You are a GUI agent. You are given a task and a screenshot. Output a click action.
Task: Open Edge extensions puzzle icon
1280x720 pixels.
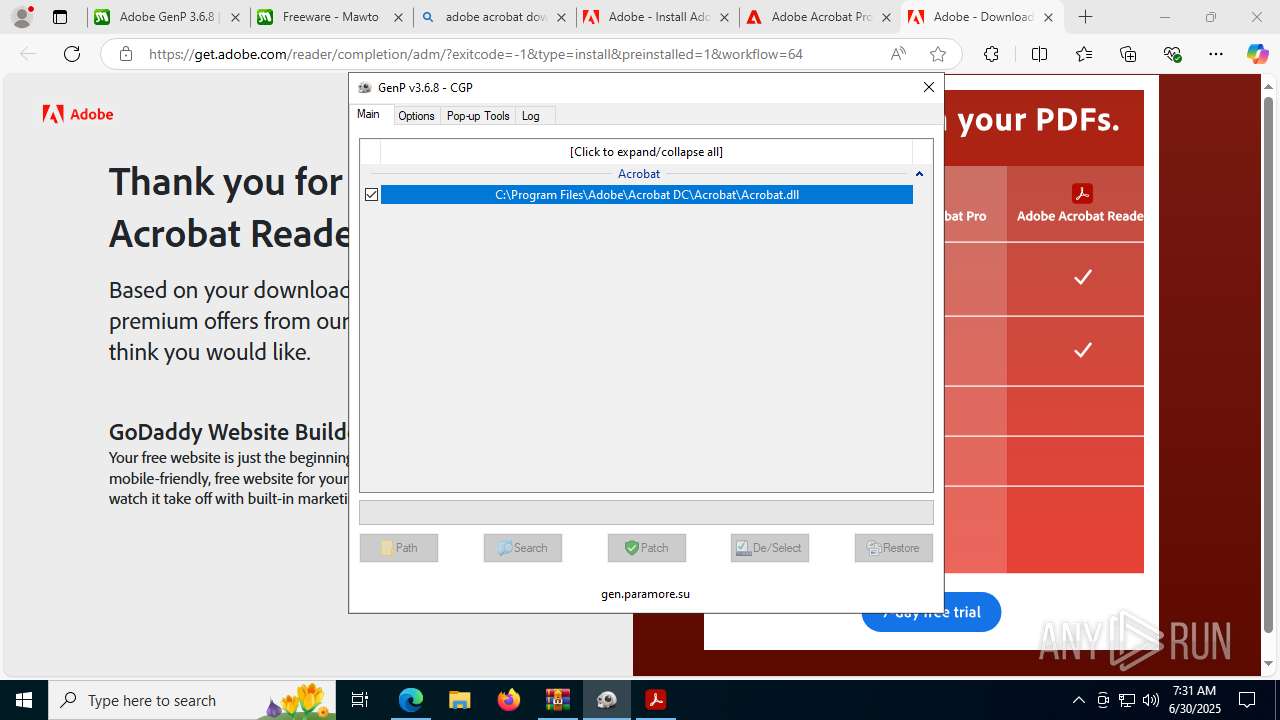click(x=991, y=54)
